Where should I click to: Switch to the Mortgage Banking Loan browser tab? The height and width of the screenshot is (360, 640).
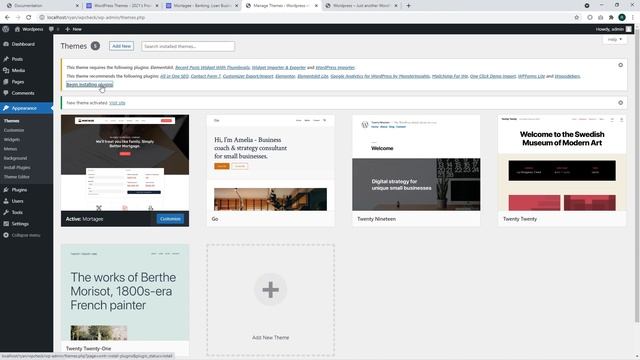(x=201, y=6)
